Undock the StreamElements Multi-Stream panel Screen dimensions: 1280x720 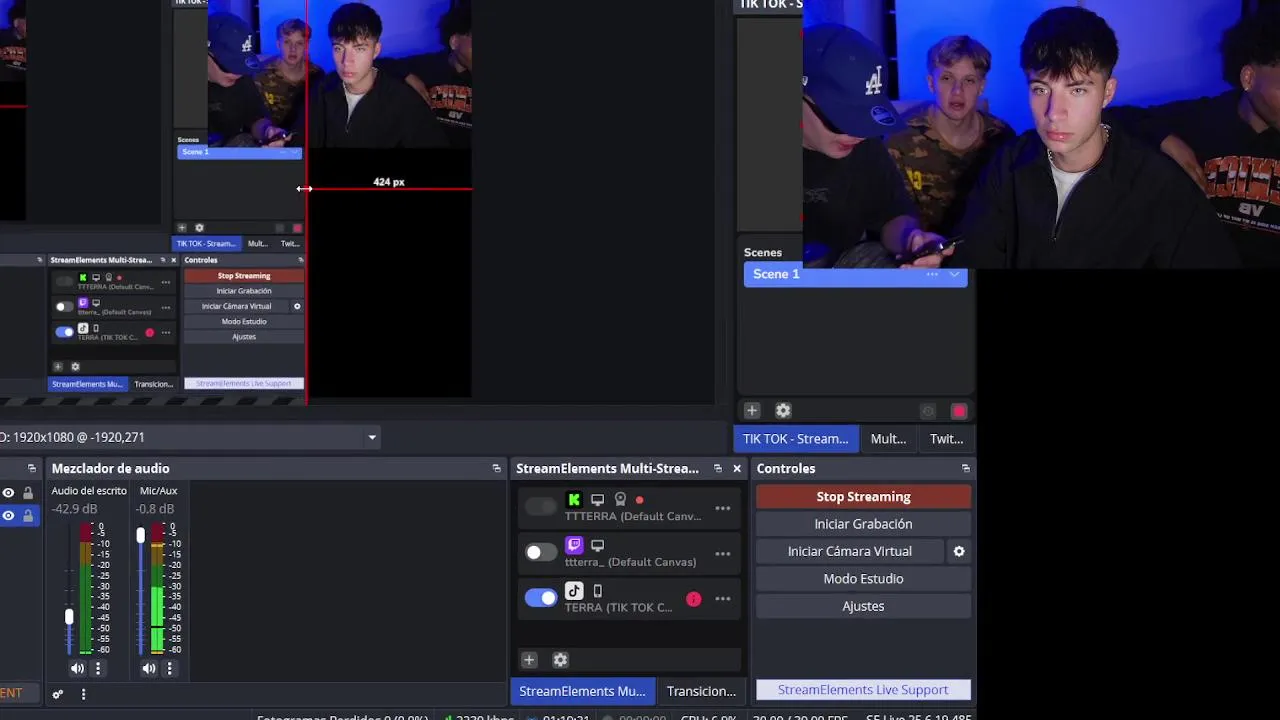click(x=717, y=468)
